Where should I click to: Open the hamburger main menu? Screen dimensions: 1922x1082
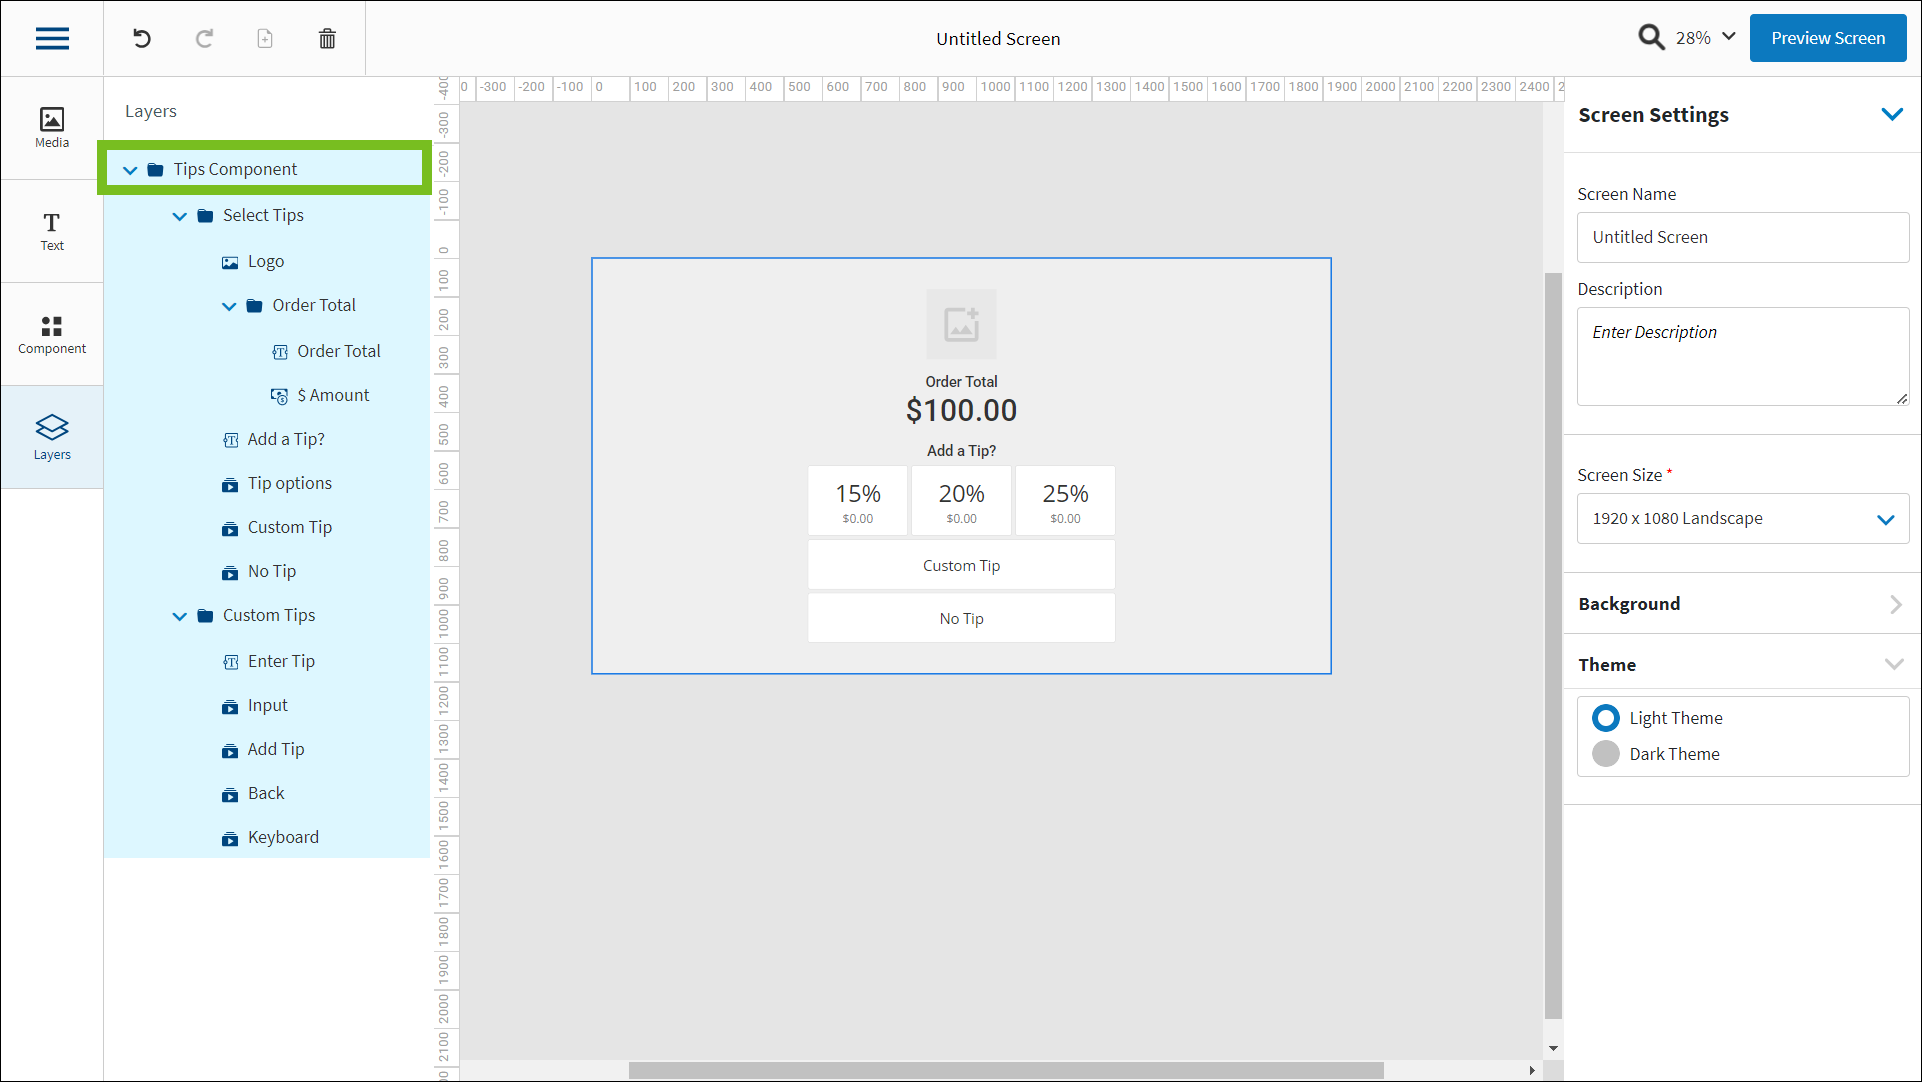click(52, 38)
